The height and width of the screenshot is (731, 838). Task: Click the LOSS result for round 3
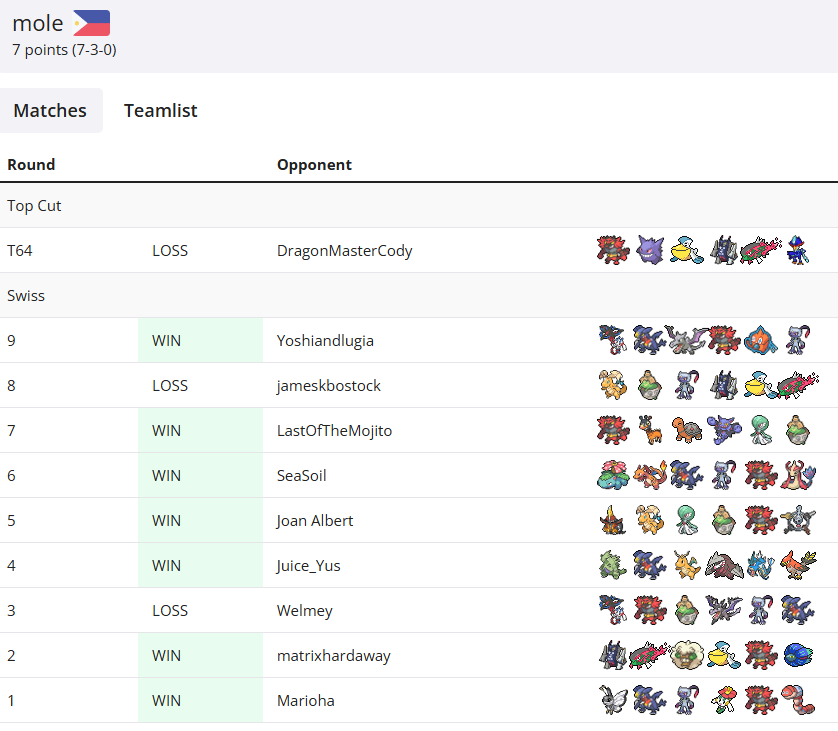[170, 610]
